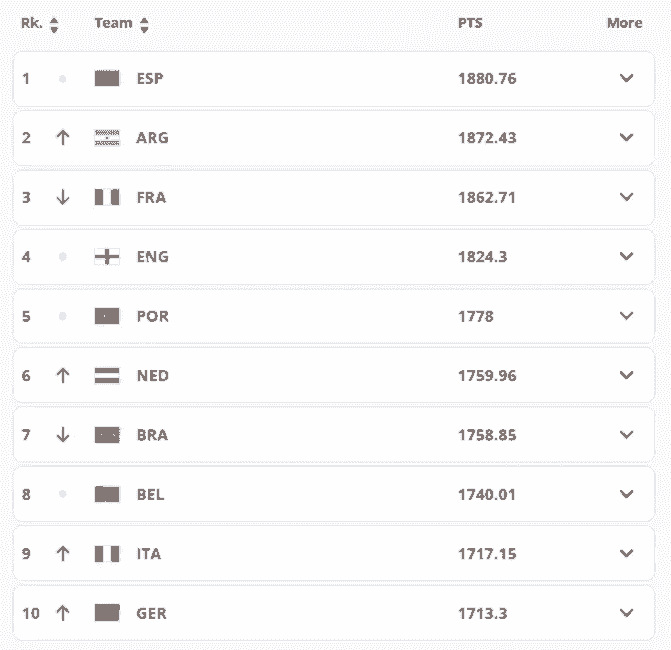
Task: Click the Spain flag icon
Action: point(107,78)
